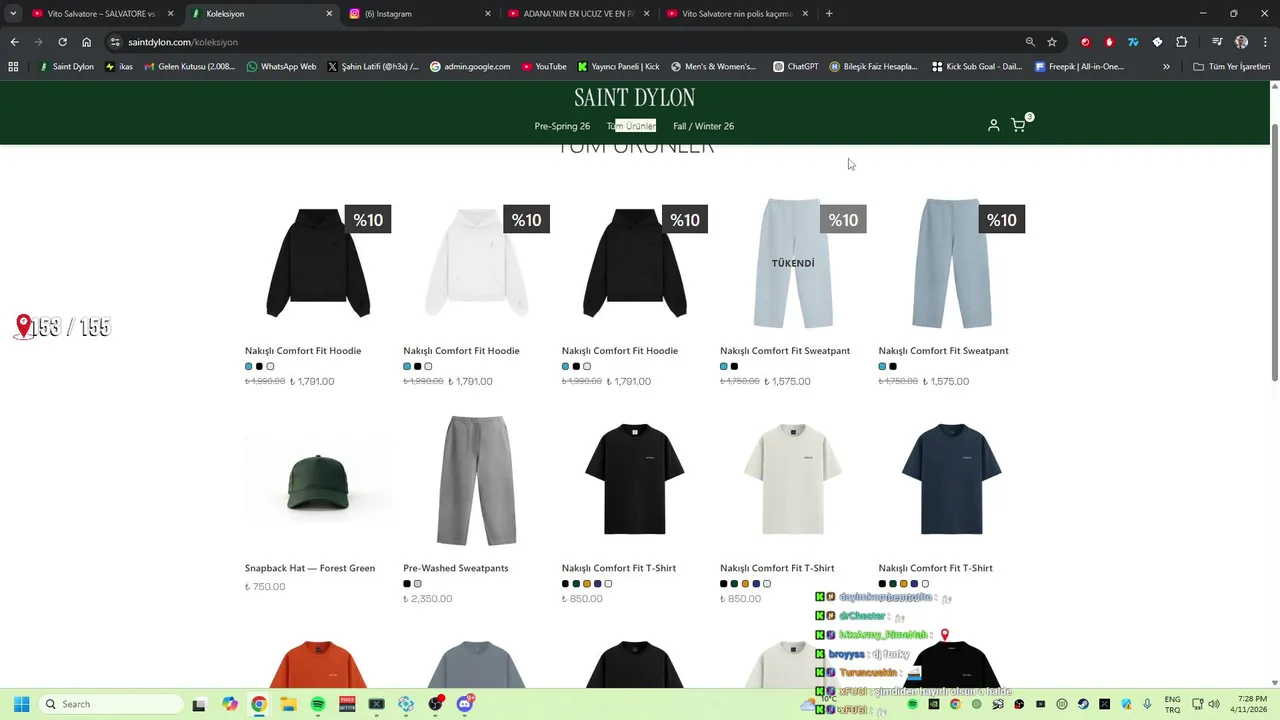
Task: Open Copilot from the taskbar
Action: [230, 704]
